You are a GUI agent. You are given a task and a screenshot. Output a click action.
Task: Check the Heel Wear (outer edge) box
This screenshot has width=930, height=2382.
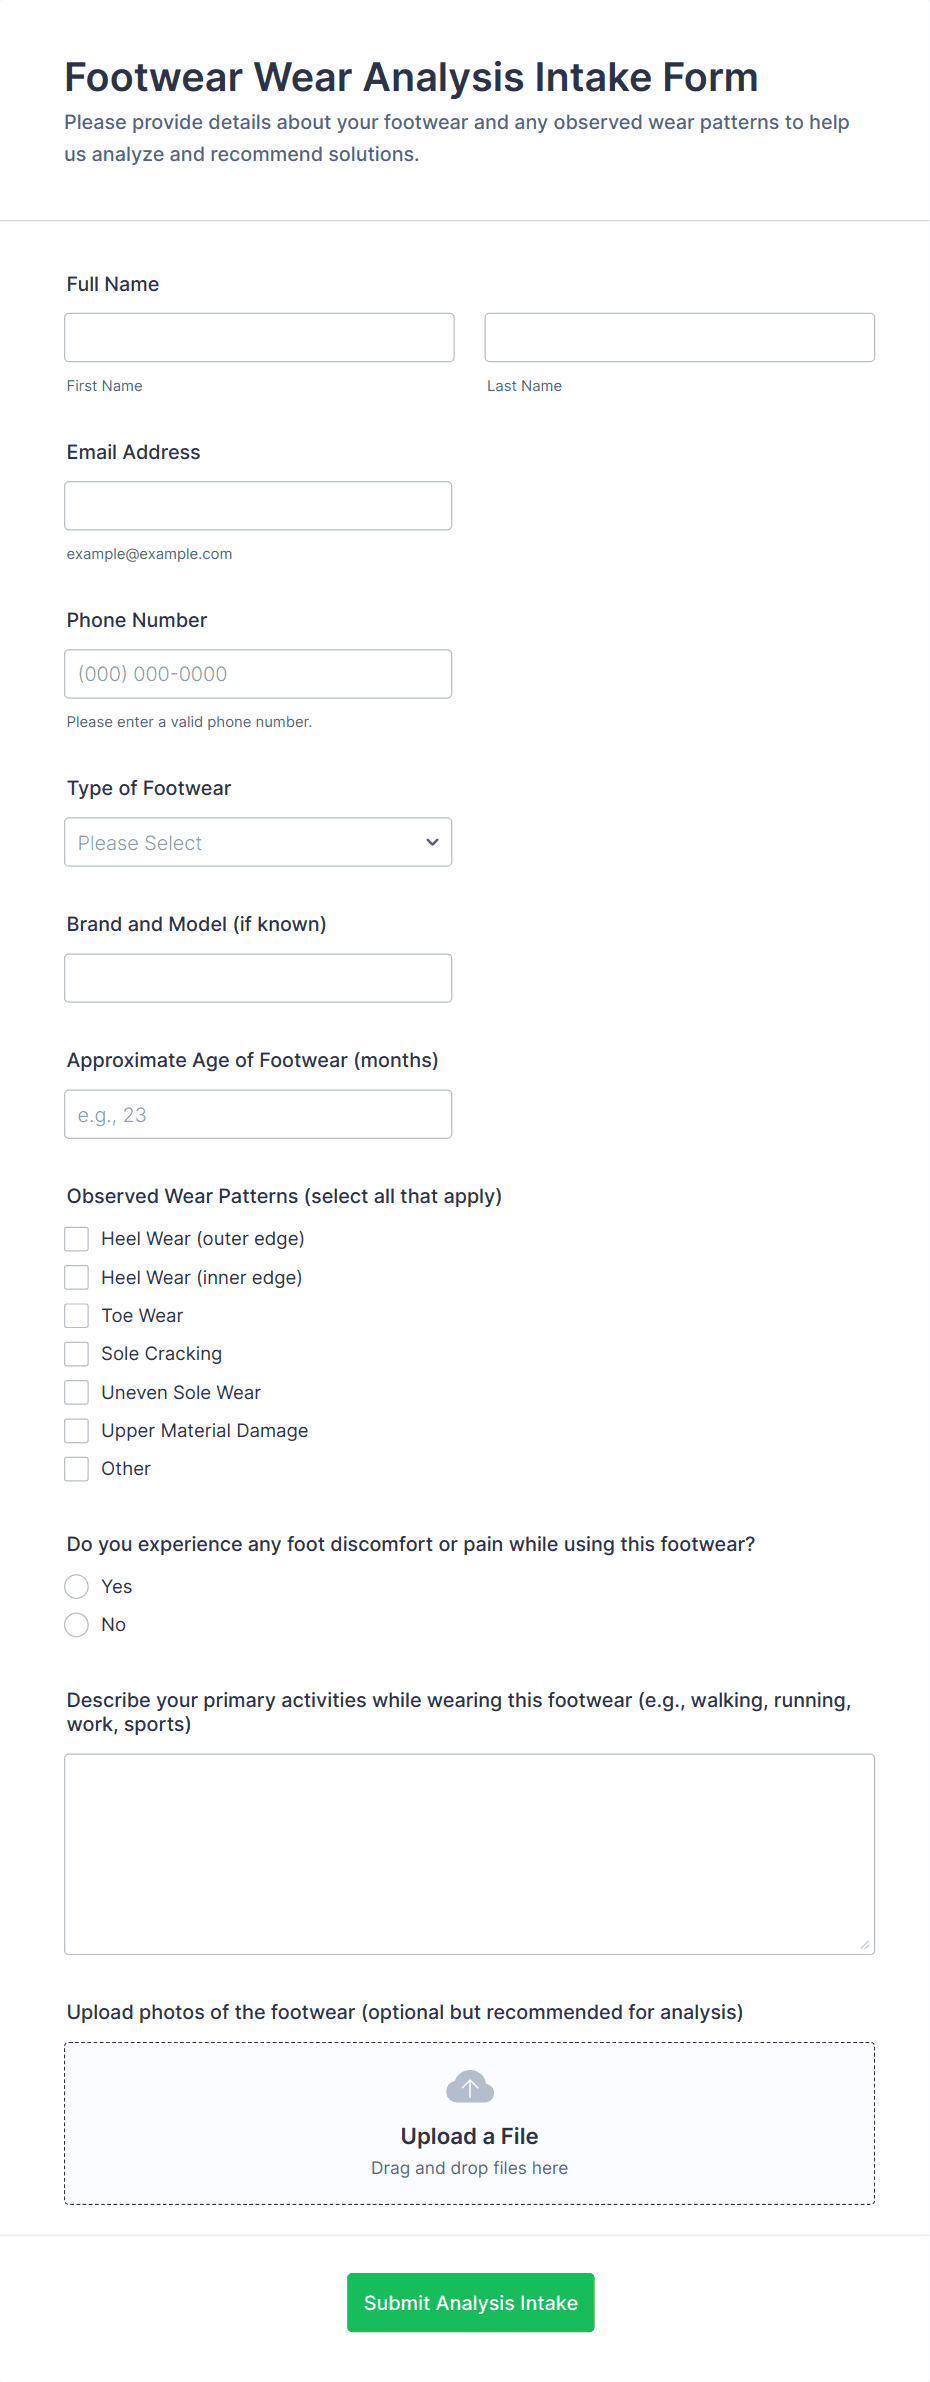click(77, 1239)
